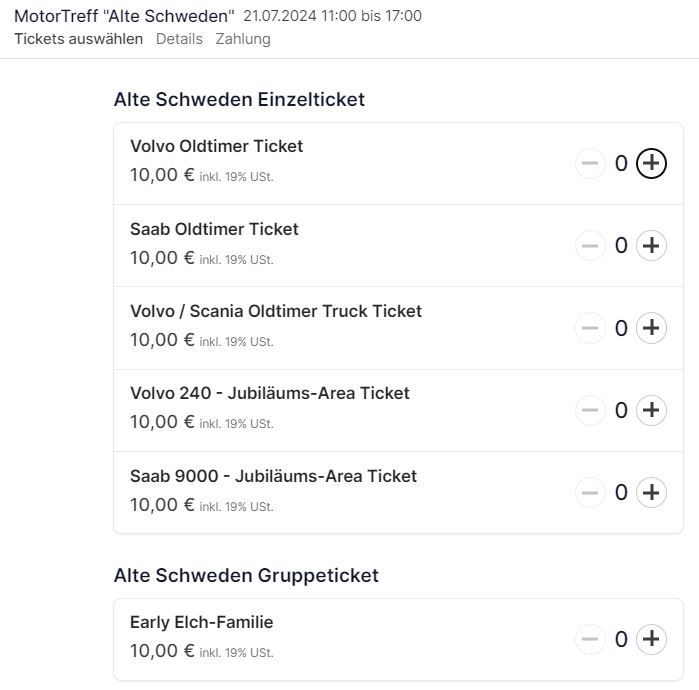This screenshot has height=690, width=699.
Task: Decrease Volvo Oldtimer Ticket quantity
Action: pyautogui.click(x=590, y=163)
